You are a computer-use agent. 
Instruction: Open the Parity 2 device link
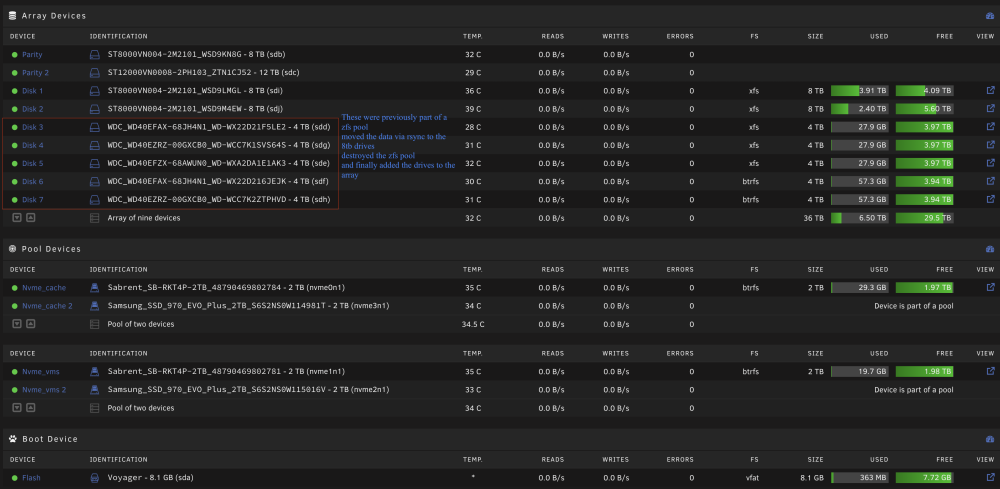point(35,73)
